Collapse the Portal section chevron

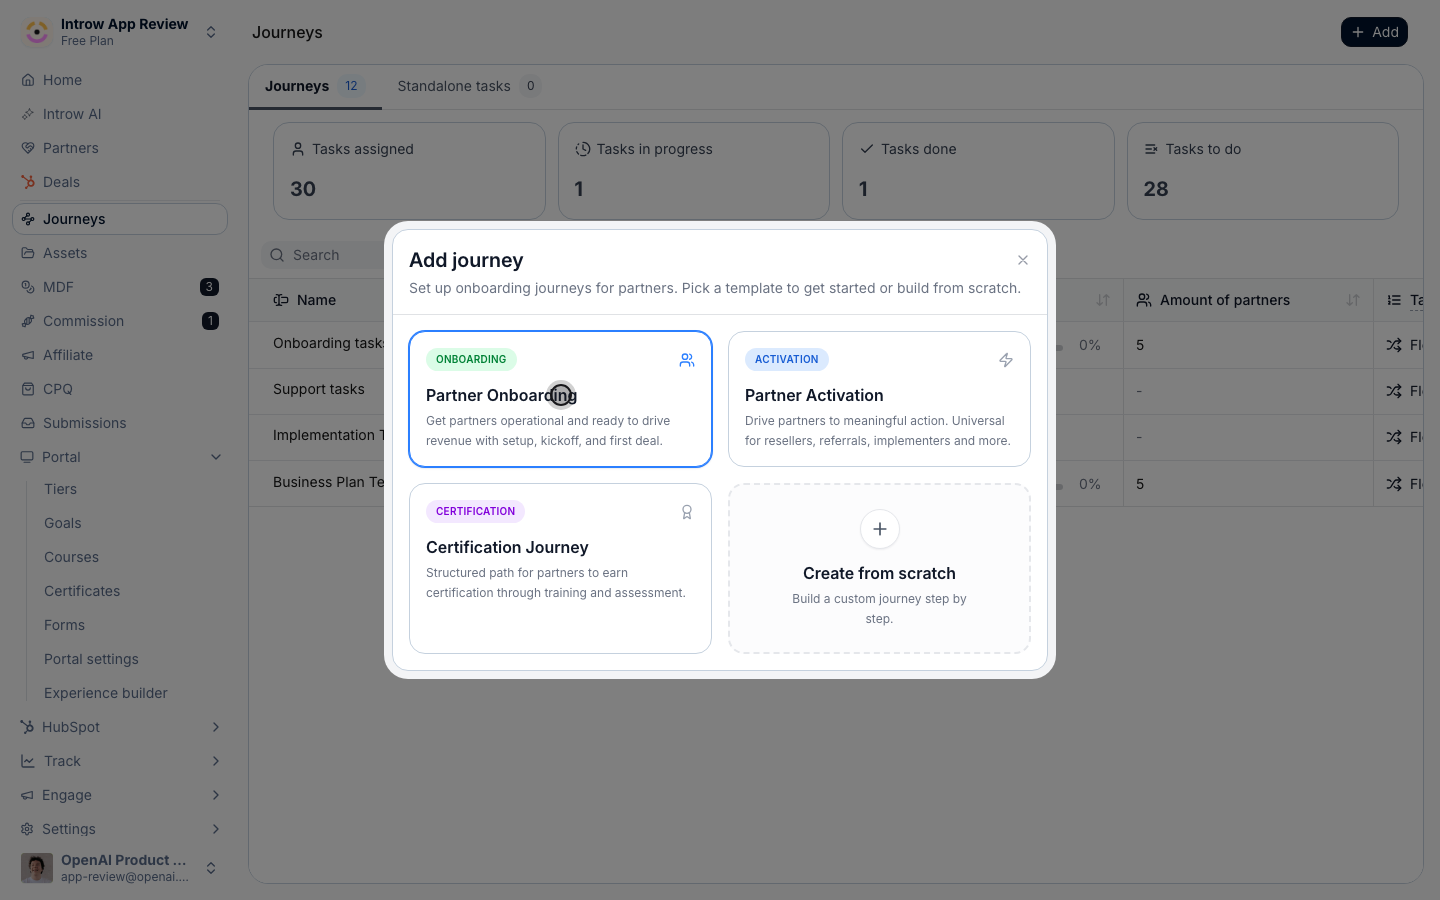(216, 457)
